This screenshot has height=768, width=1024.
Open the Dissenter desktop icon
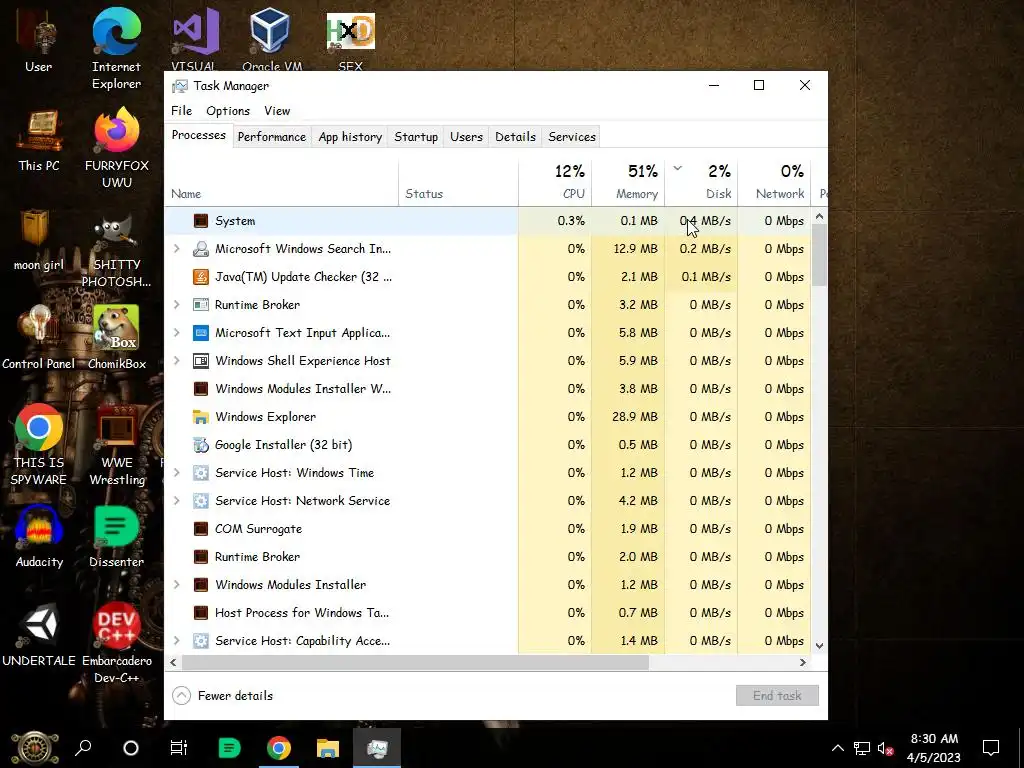coord(116,537)
